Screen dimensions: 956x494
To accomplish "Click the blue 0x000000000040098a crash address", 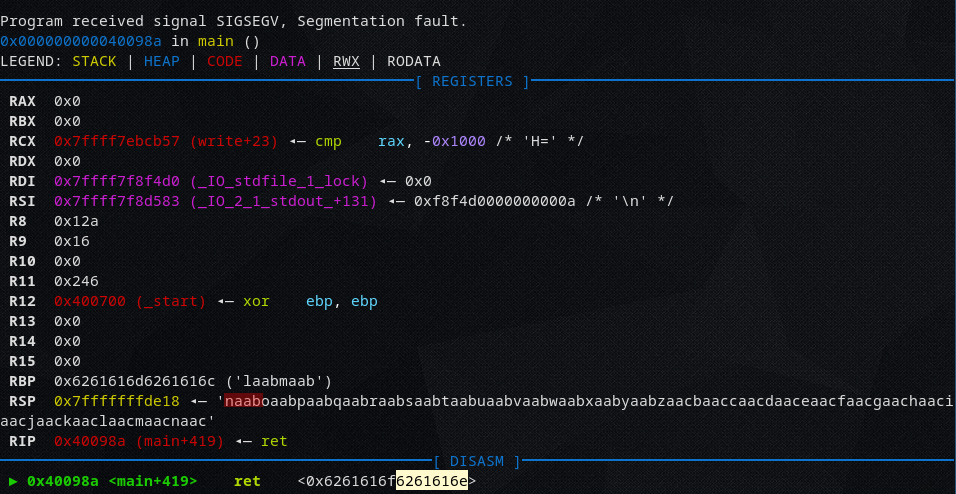I will click(81, 41).
